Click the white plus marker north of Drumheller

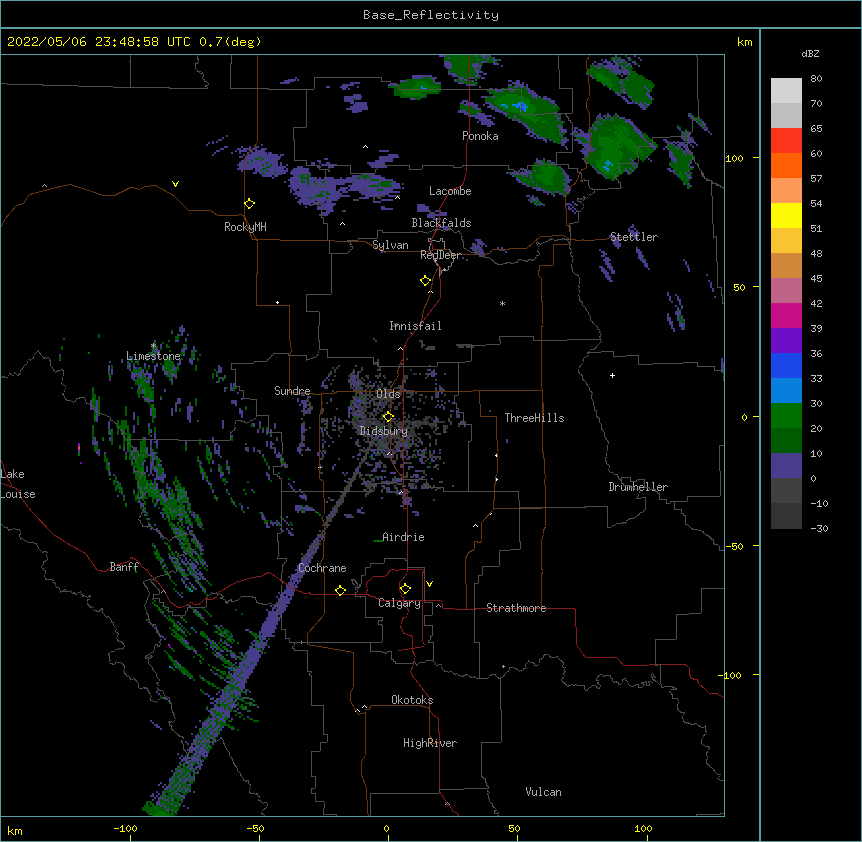[612, 375]
